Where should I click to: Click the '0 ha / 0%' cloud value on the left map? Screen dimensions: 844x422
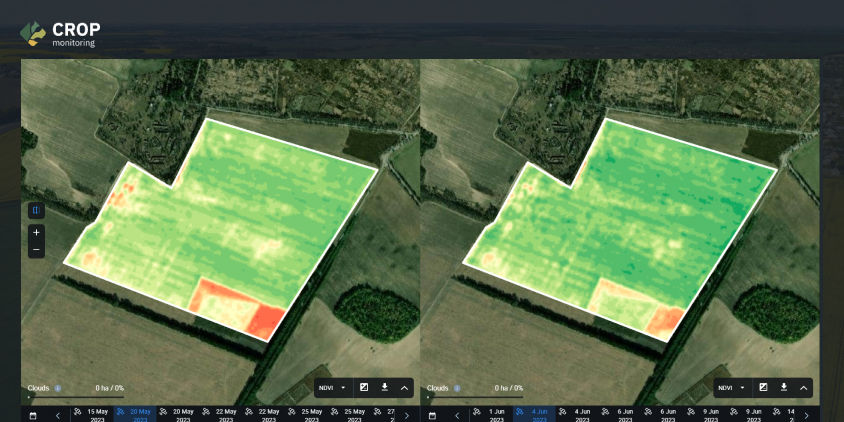pos(110,388)
